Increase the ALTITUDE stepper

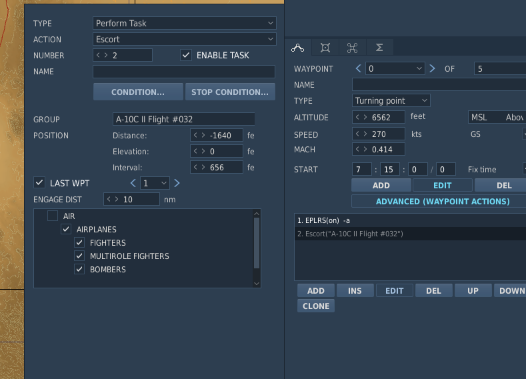tap(365, 117)
